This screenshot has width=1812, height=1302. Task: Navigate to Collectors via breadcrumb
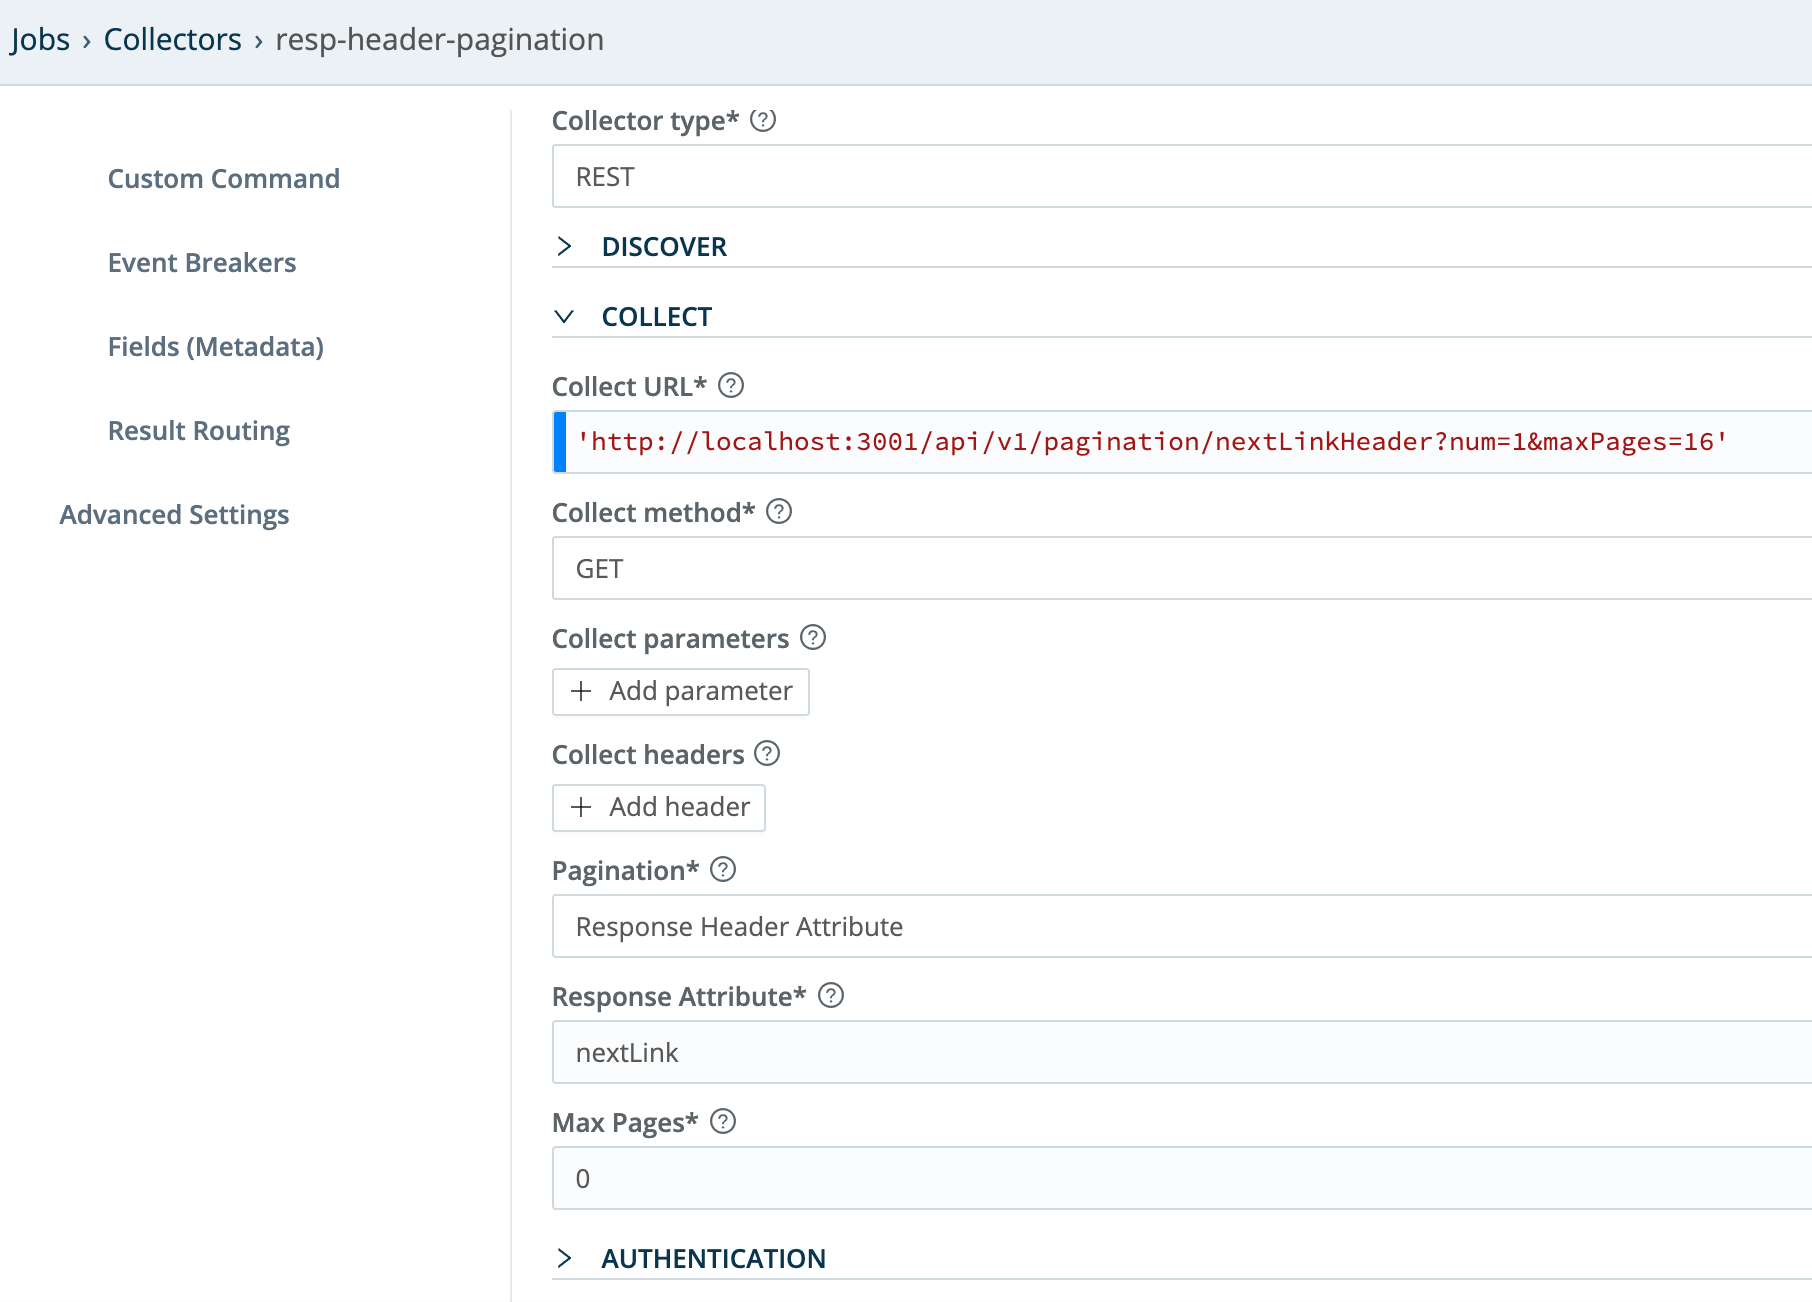pos(171,38)
